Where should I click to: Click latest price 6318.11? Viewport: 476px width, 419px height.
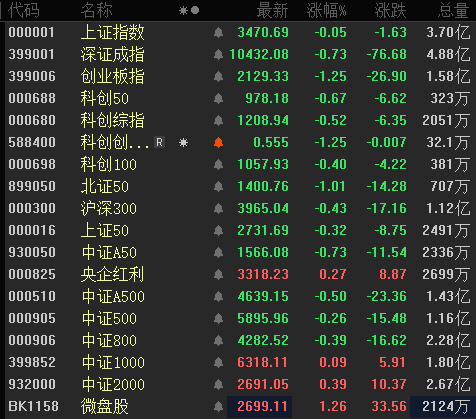click(262, 363)
